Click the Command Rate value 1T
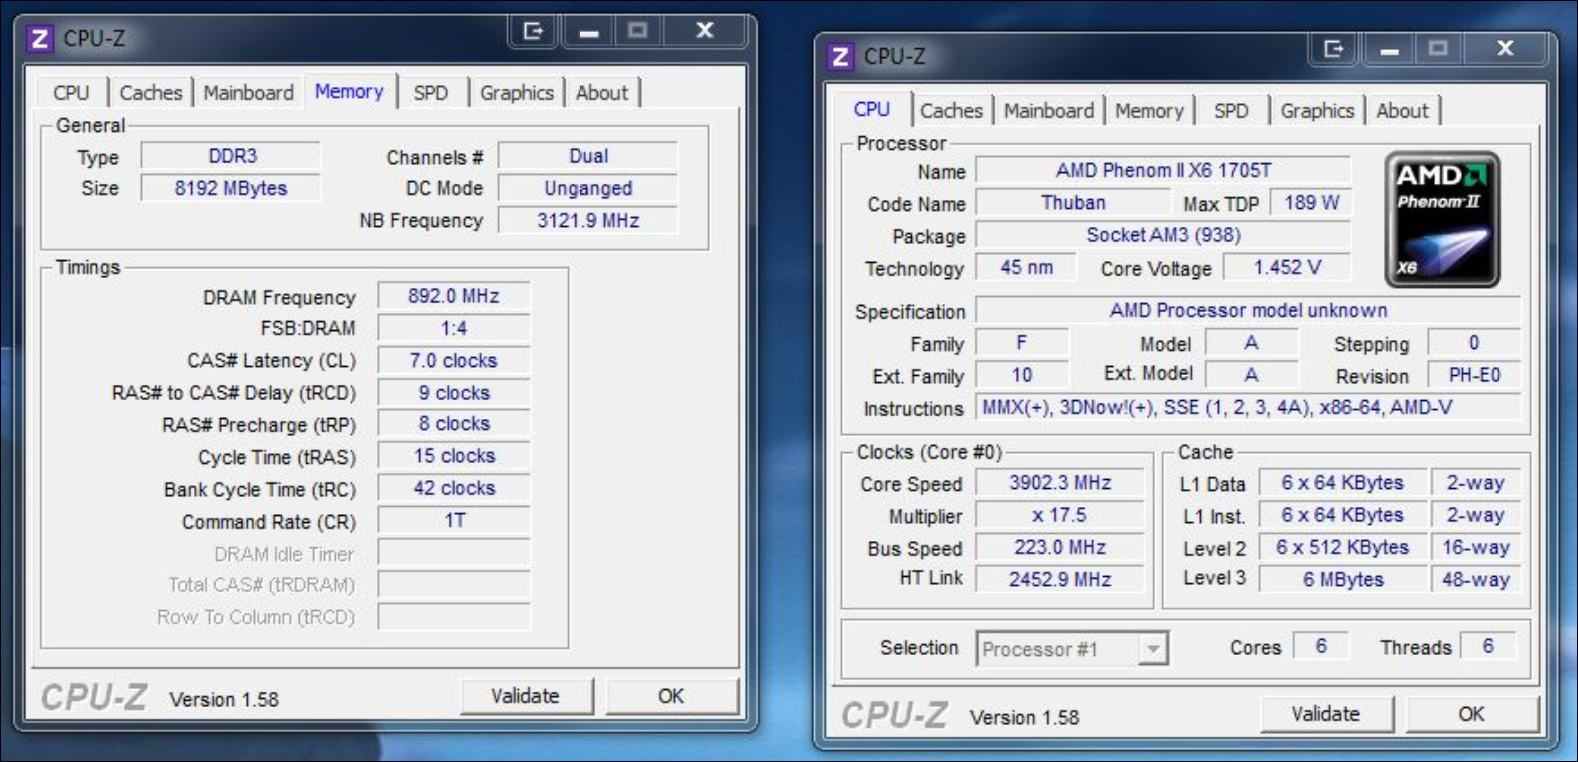The width and height of the screenshot is (1578, 762). point(454,520)
